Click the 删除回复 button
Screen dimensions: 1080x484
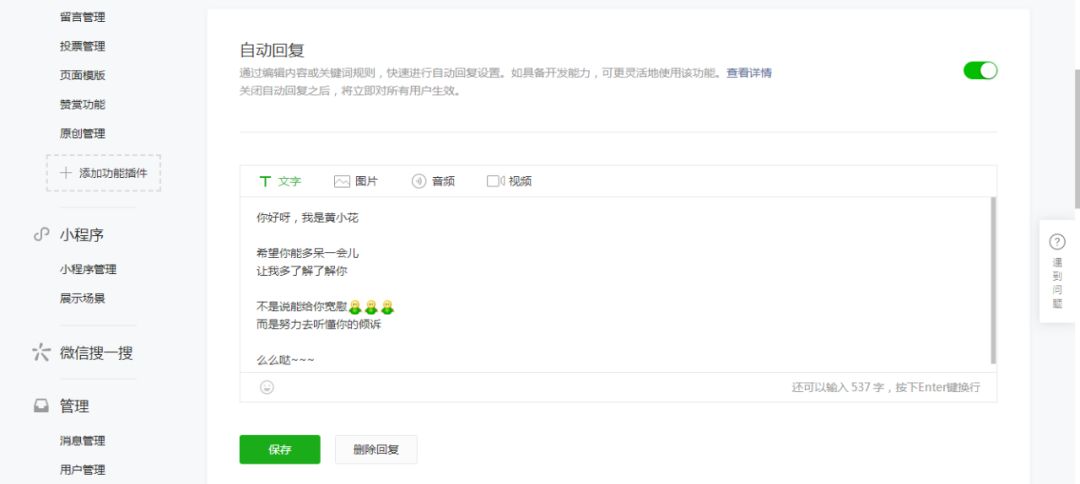click(x=376, y=450)
